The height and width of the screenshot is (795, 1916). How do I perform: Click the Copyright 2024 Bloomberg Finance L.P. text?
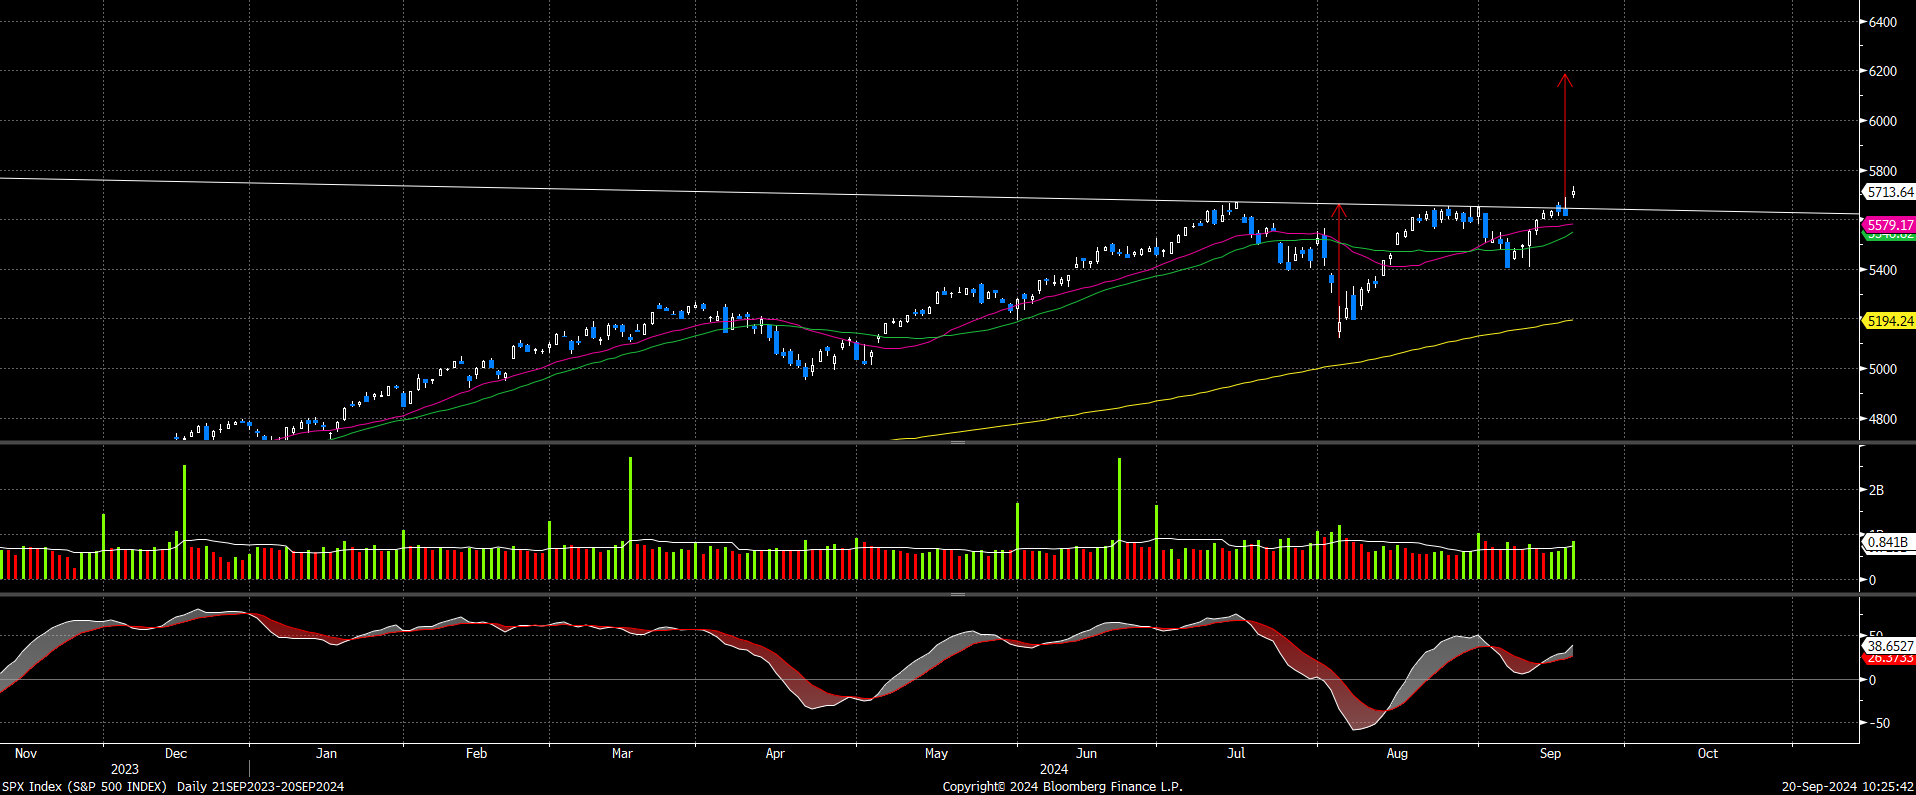(x=1062, y=786)
